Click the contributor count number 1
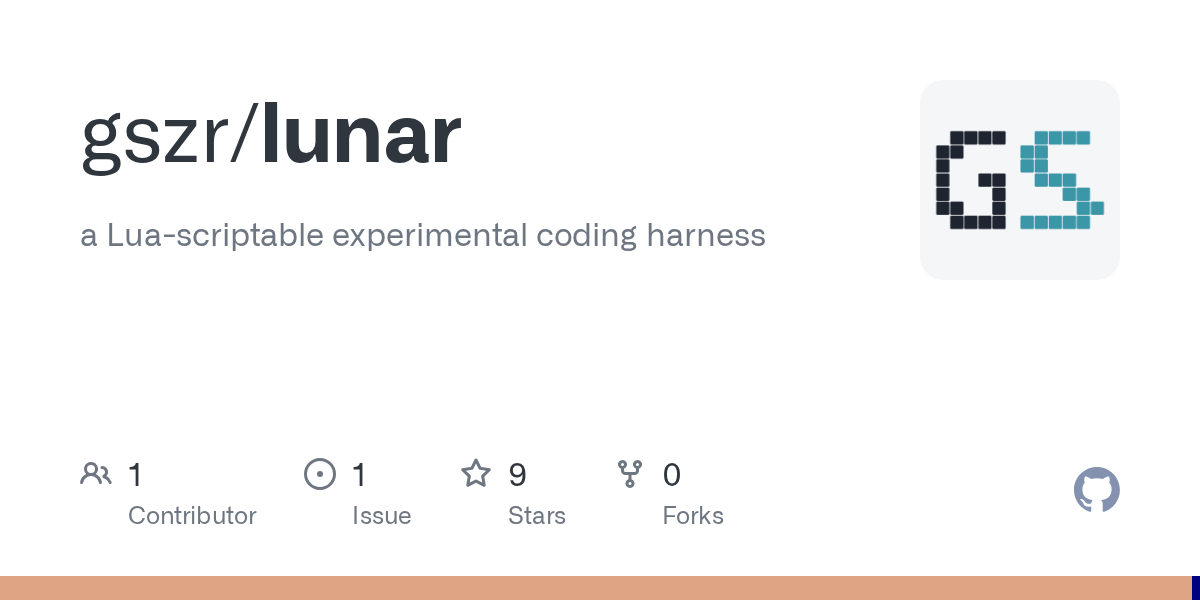1200x600 pixels. 135,474
